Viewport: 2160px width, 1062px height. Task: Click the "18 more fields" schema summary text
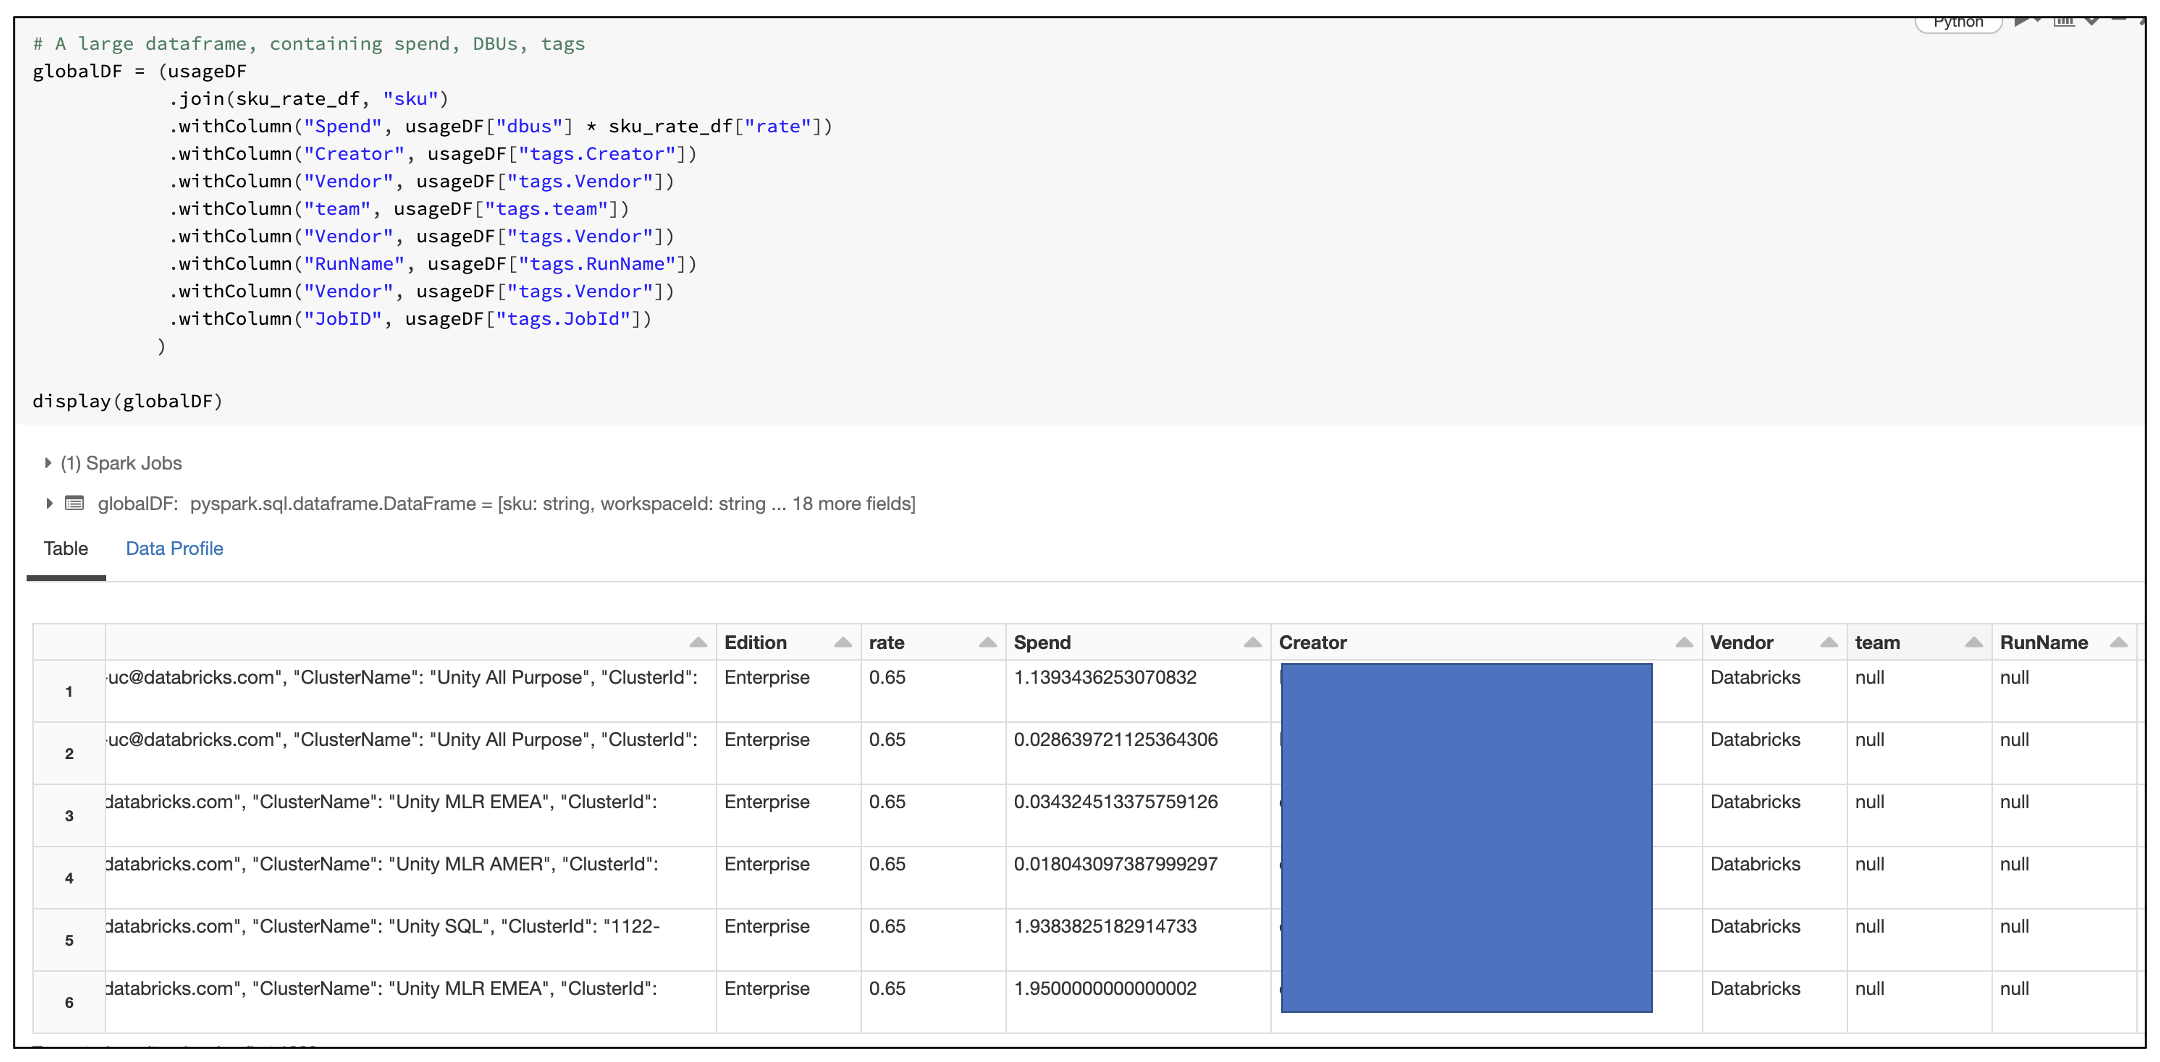point(854,503)
